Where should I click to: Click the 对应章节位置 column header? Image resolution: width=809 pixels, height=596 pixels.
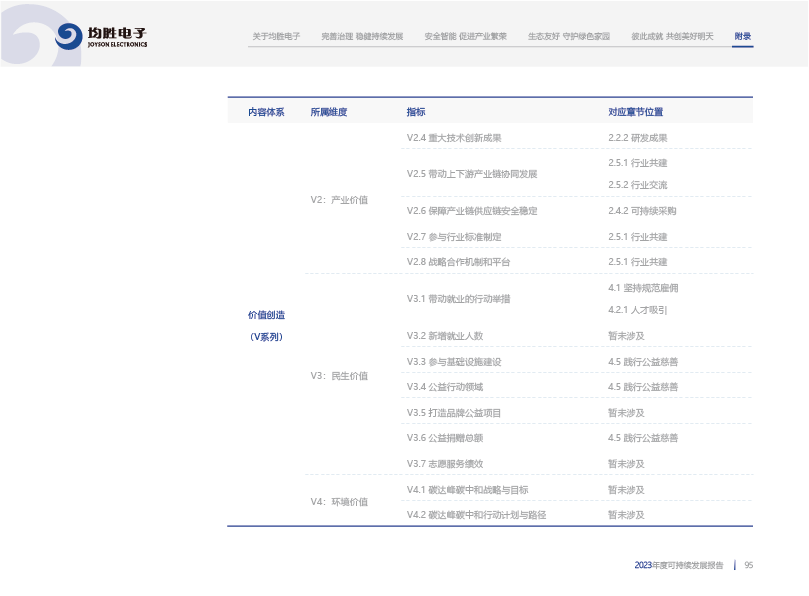[x=635, y=112]
